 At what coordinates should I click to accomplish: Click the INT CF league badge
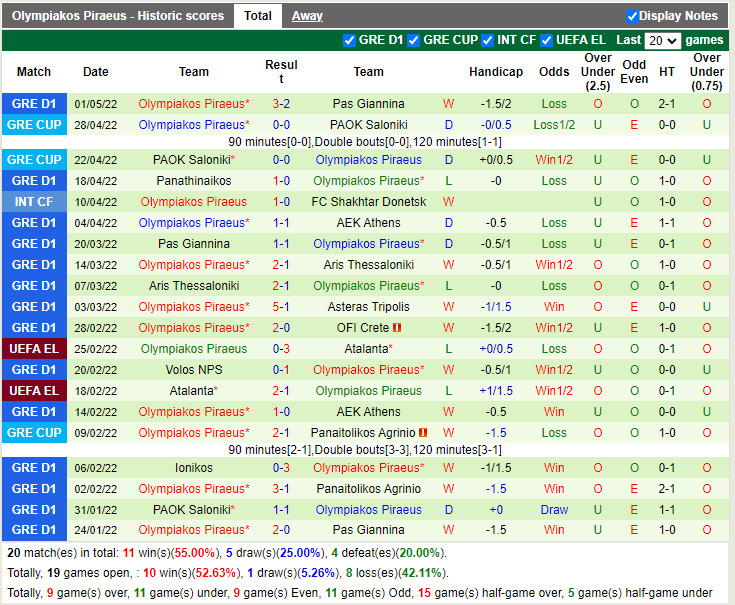34,202
